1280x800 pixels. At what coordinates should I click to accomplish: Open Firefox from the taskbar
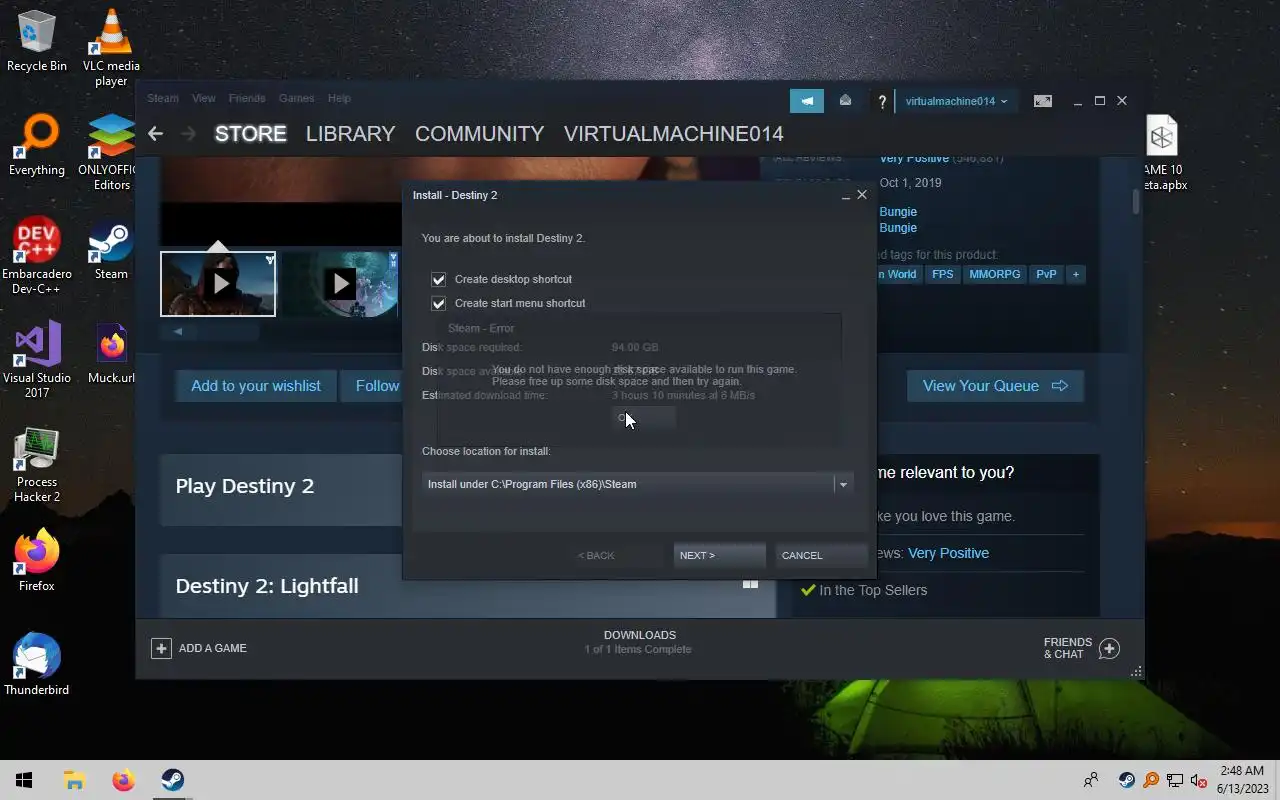point(123,780)
